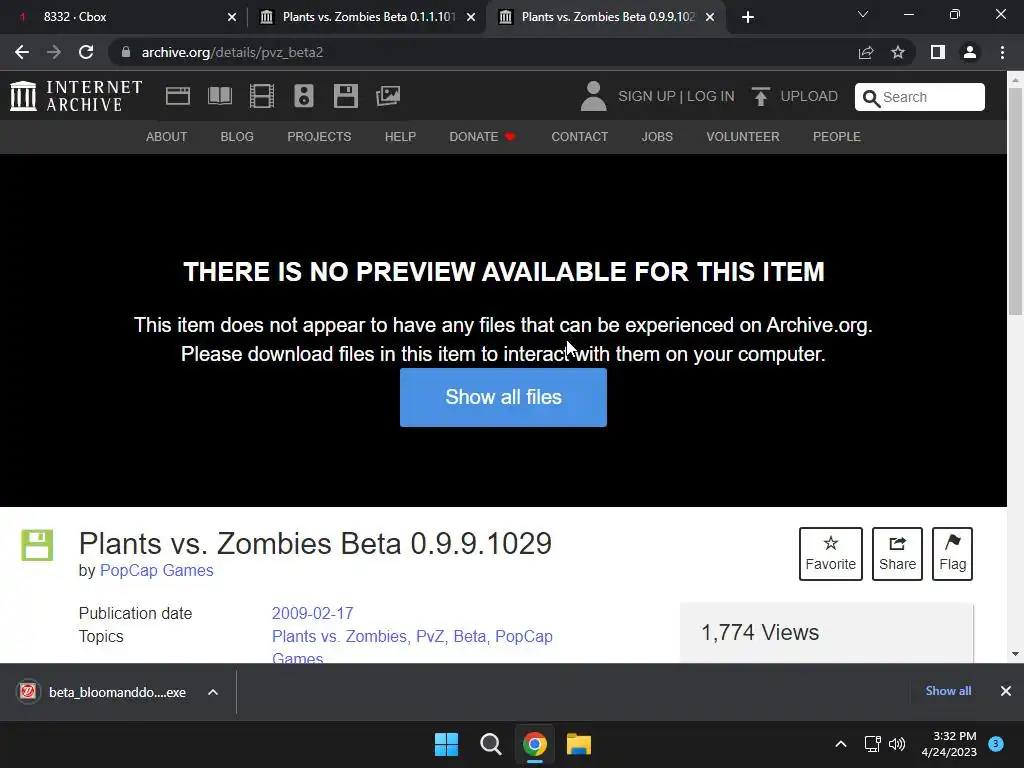1024x768 pixels.
Task: Open the volume control in tray
Action: [x=897, y=744]
